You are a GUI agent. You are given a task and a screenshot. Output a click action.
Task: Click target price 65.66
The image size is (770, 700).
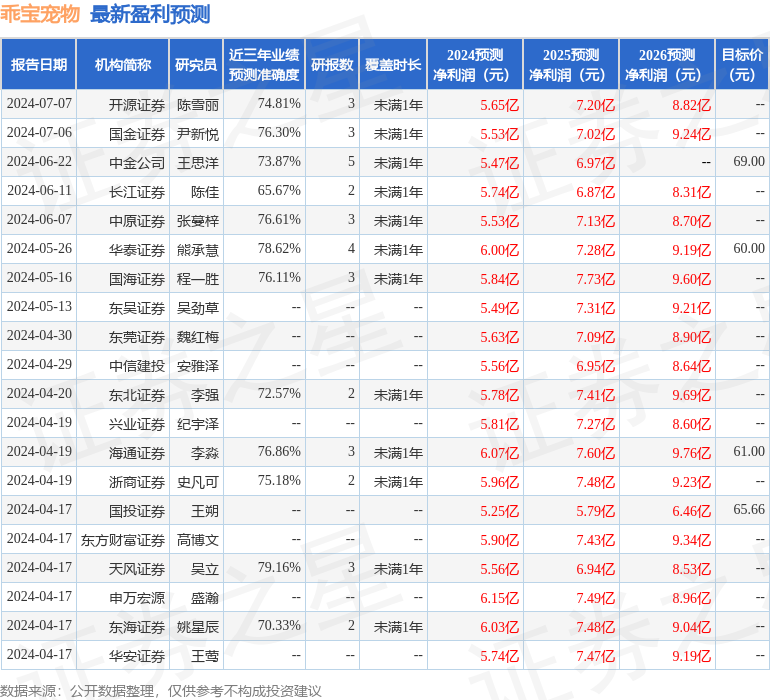(x=748, y=509)
